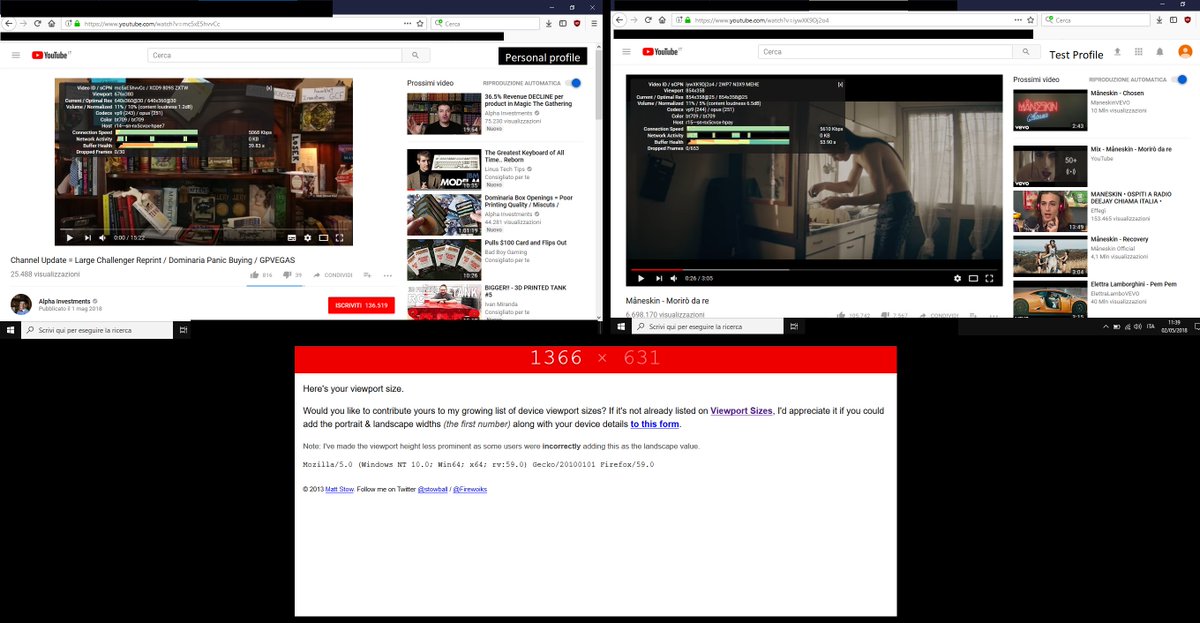Open '36.5% Revenue DECLINE' video thumbnail
This screenshot has height=623, width=1200.
coord(444,114)
